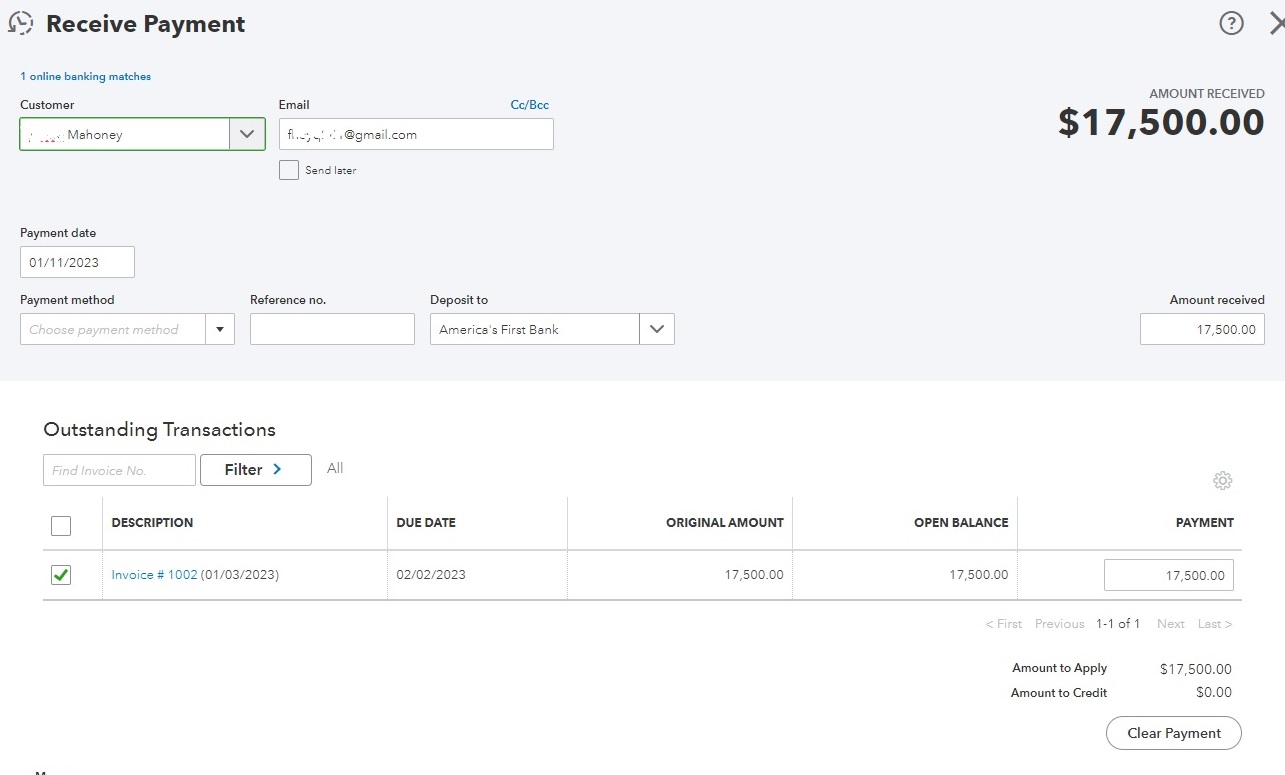This screenshot has height=775, width=1285.
Task: Open the recent transactions clock icon
Action: 21,24
